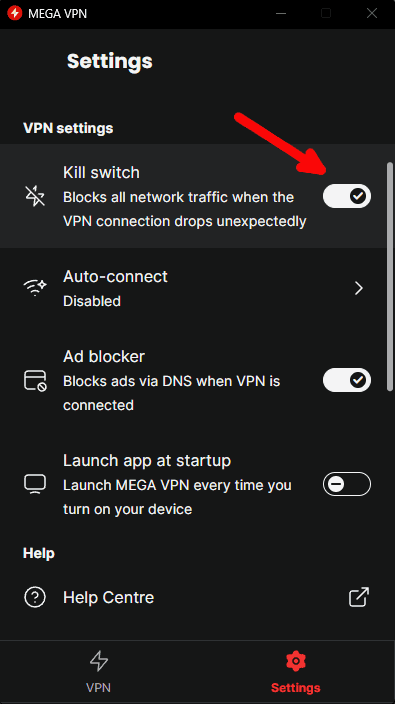Screen dimensions: 395x704
Task: Click the lightning bolt VPN icon
Action: coord(99,662)
